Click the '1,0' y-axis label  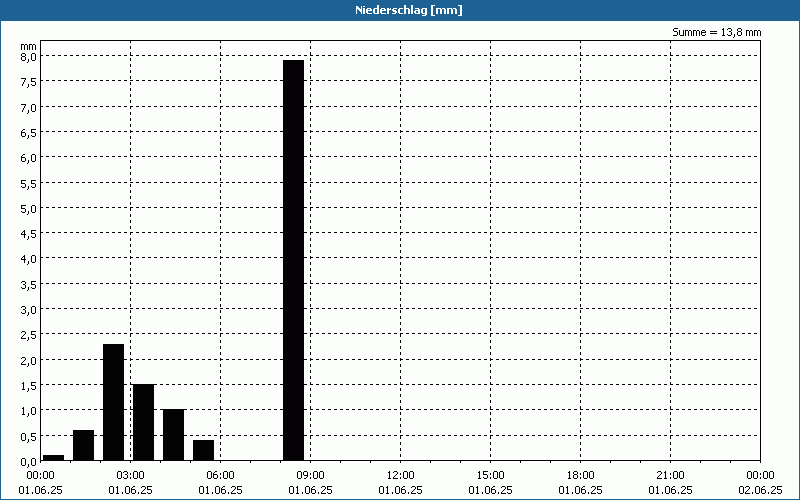tap(28, 411)
